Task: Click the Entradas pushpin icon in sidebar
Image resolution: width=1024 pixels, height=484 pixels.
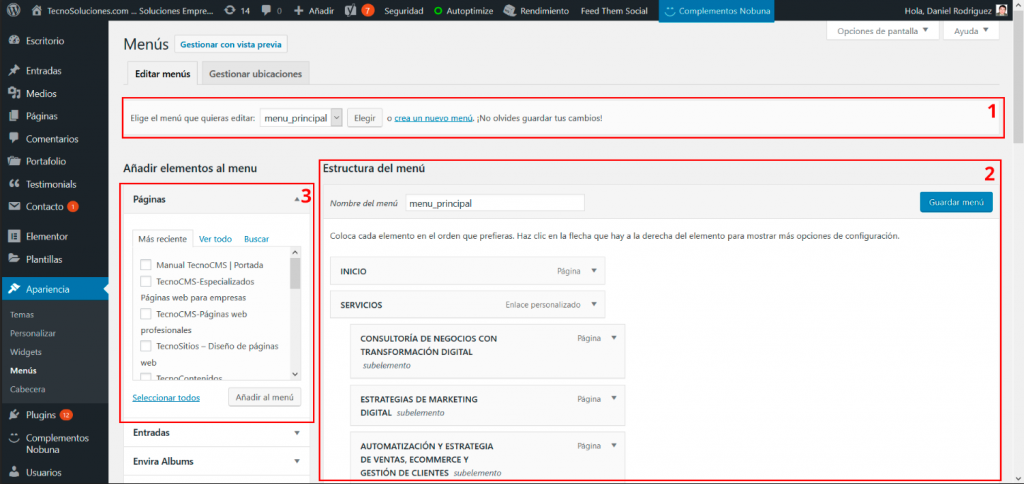Action: pyautogui.click(x=14, y=71)
